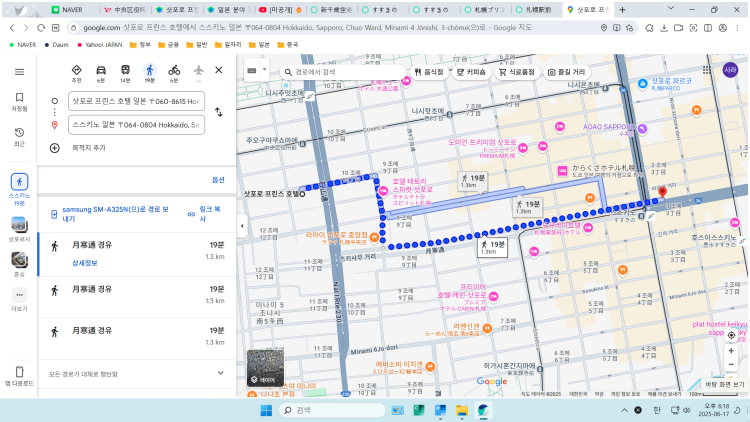Open the 정보 bookmarks folder
Viewport: 750px width, 422px height.
coord(140,44)
